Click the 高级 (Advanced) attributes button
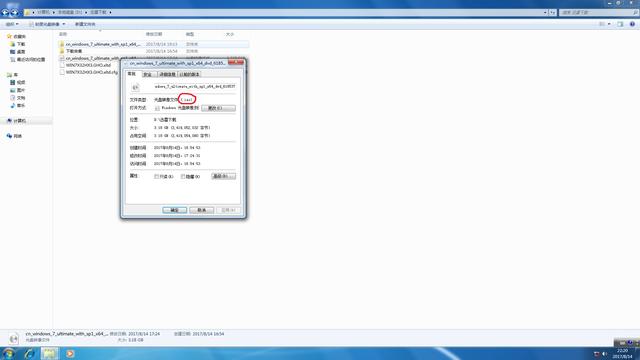The height and width of the screenshot is (360, 640). coord(223,176)
